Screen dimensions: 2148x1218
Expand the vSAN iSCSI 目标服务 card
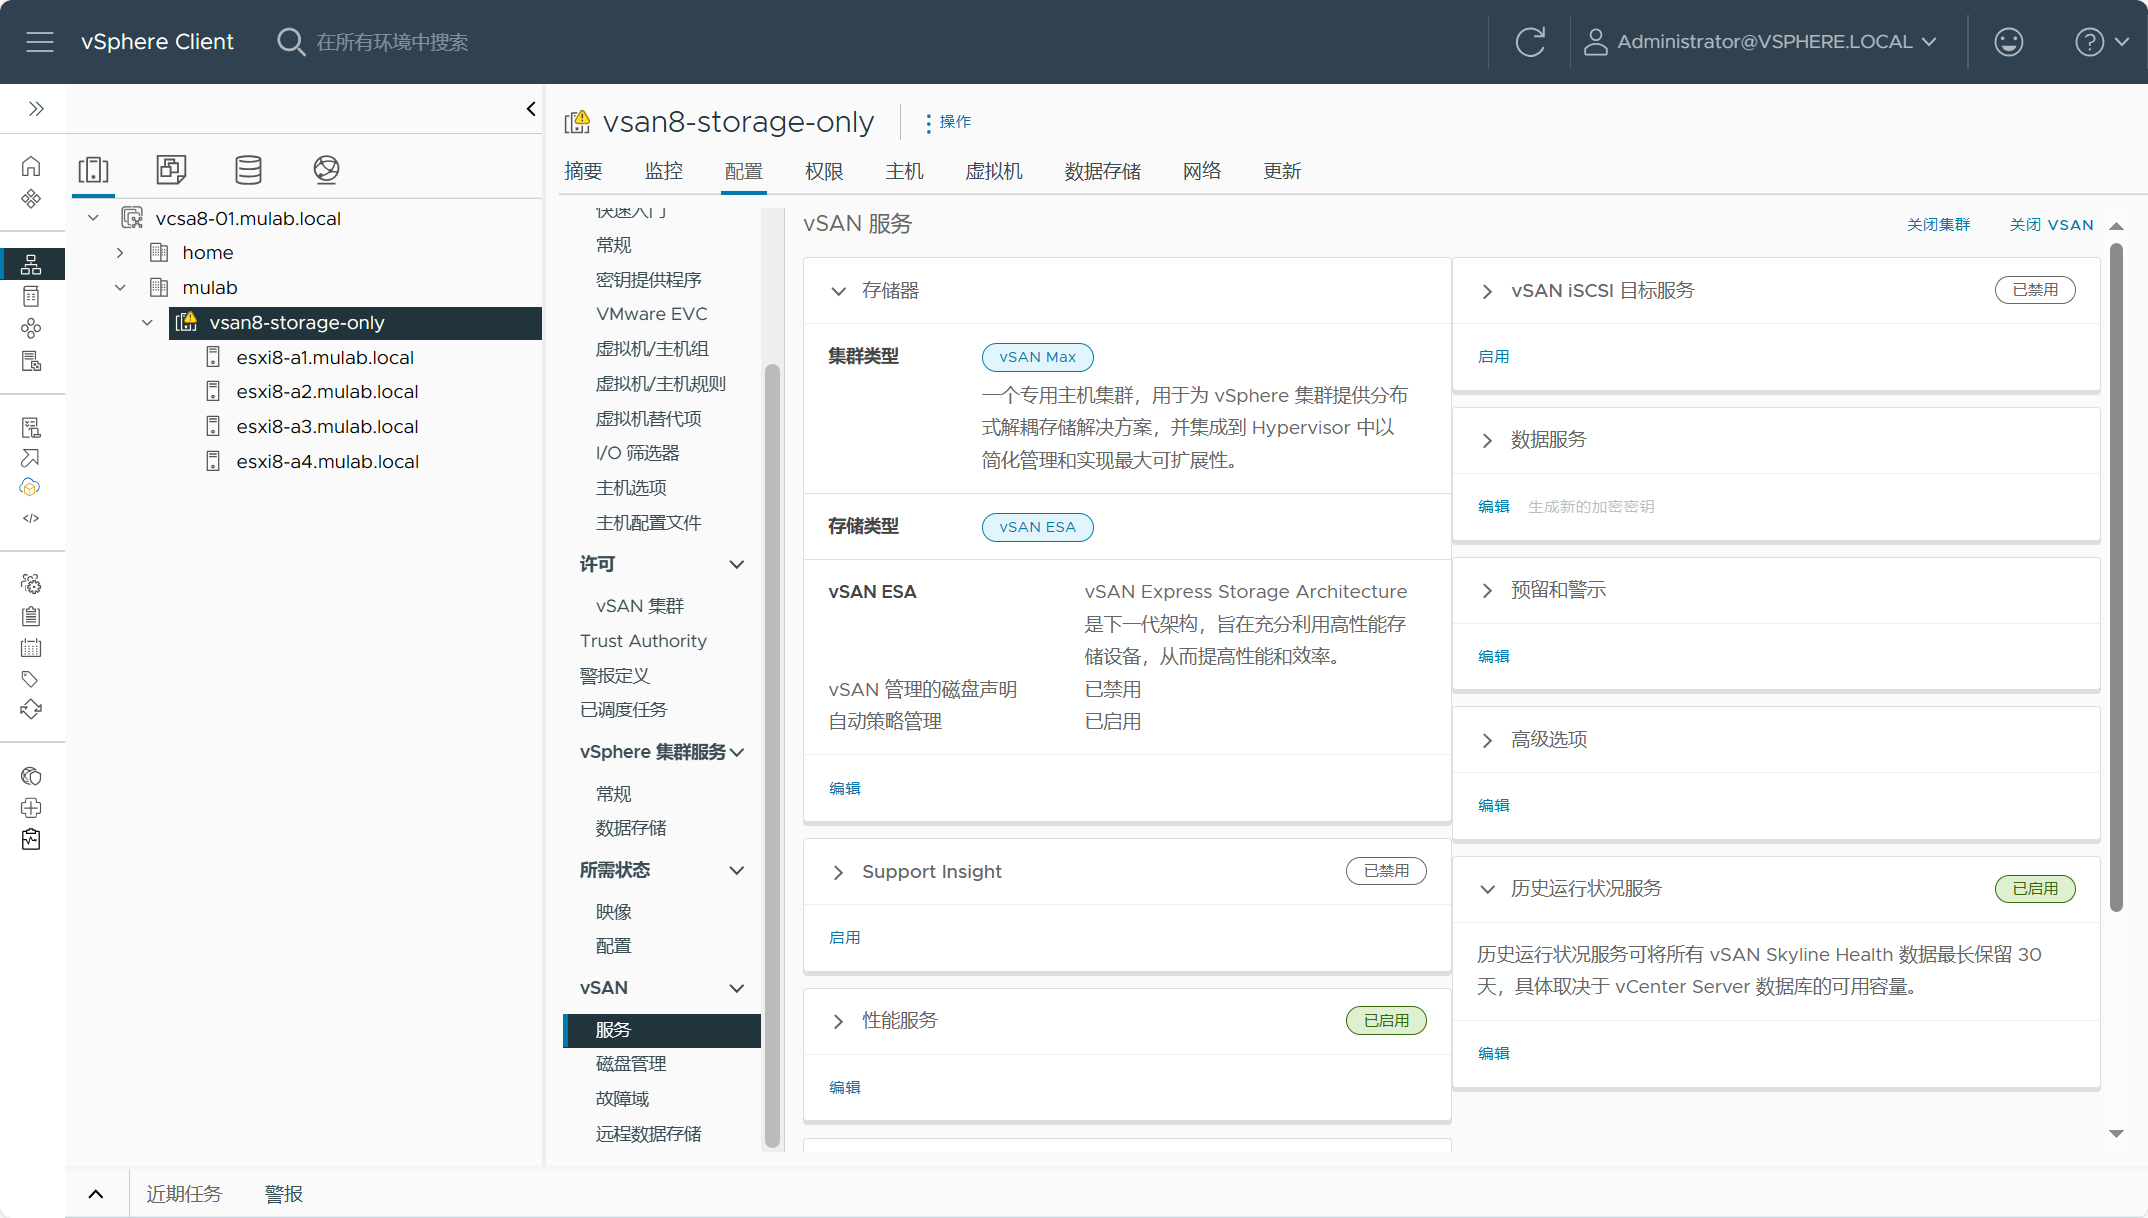click(1487, 291)
